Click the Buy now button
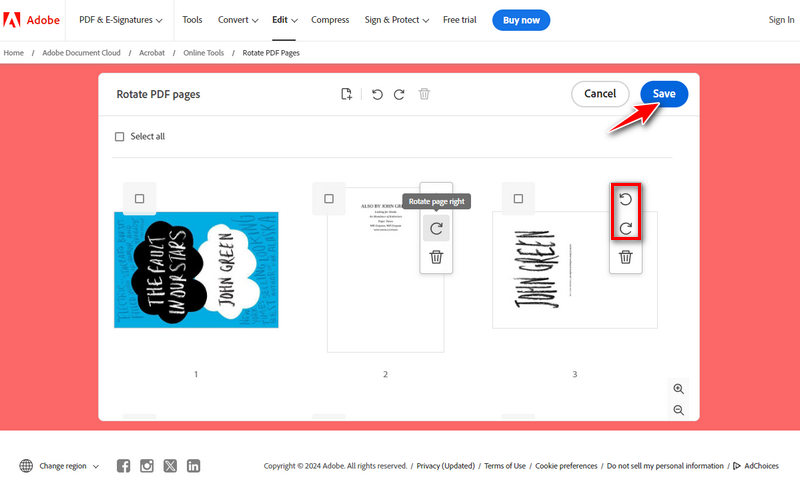Viewport: 800px width, 480px height. 521,20
